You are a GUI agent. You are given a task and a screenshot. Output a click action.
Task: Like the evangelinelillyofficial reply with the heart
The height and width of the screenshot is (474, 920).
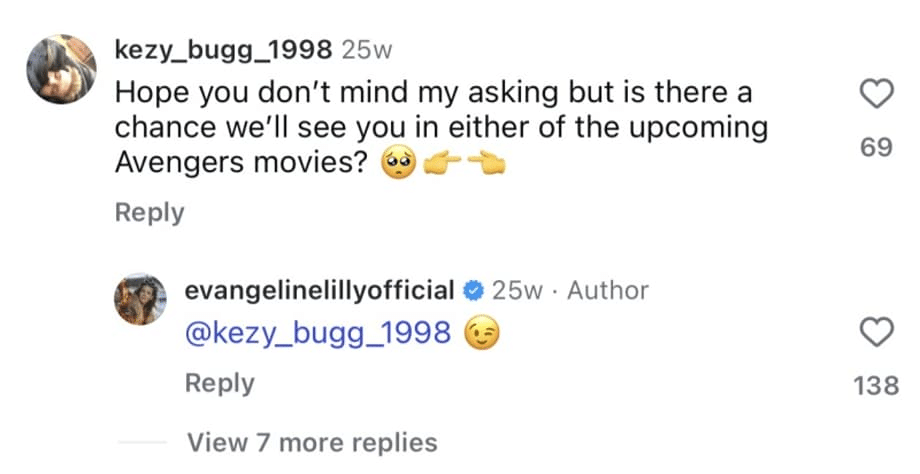pyautogui.click(x=876, y=334)
